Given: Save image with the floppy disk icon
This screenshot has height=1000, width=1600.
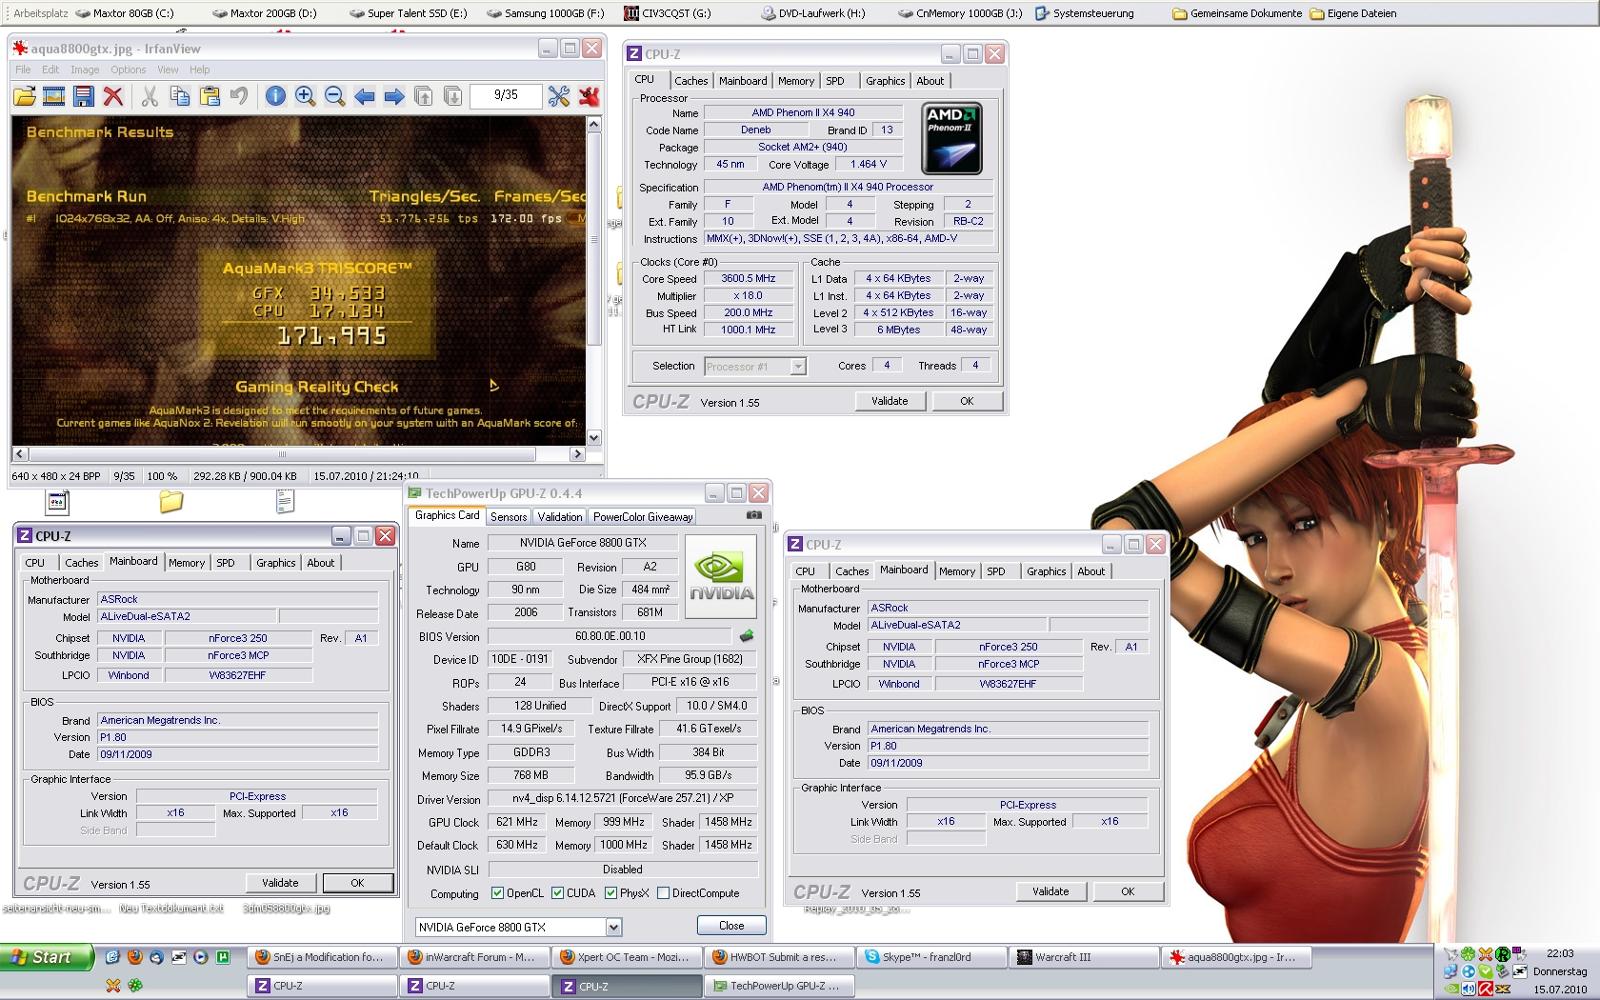Looking at the screenshot, I should (84, 96).
